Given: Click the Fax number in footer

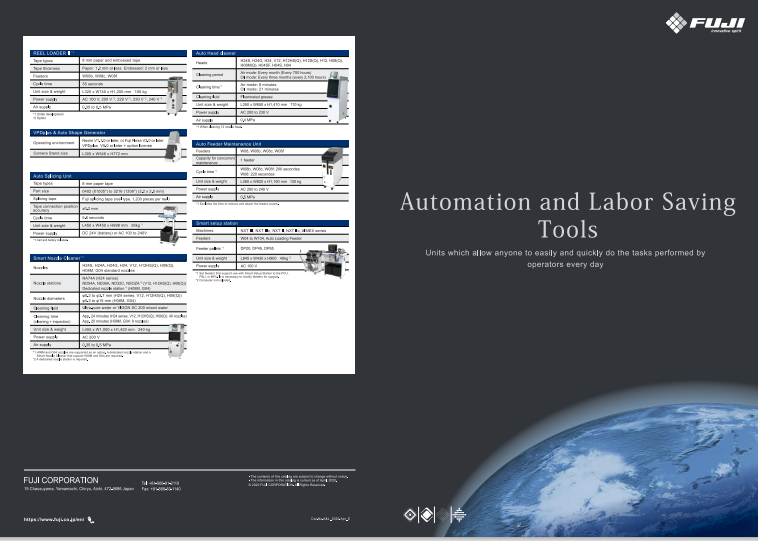Looking at the screenshot, I should coord(161,489).
